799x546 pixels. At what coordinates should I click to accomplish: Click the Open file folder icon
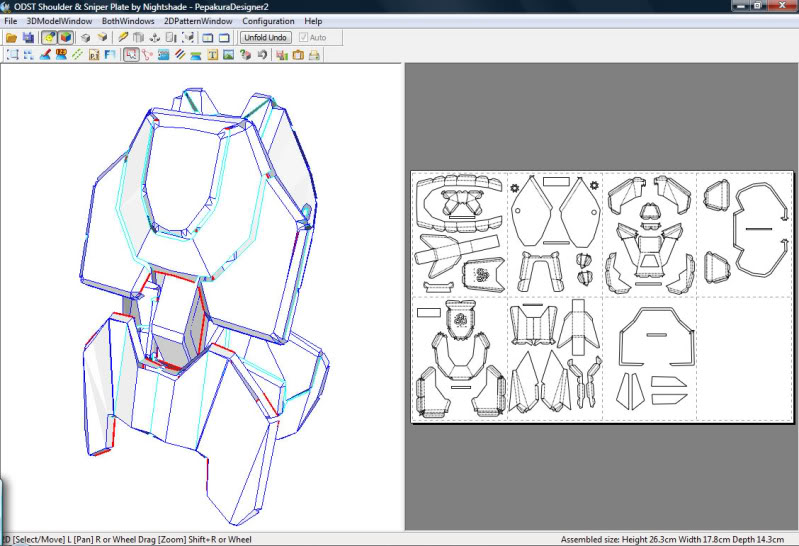click(x=11, y=37)
